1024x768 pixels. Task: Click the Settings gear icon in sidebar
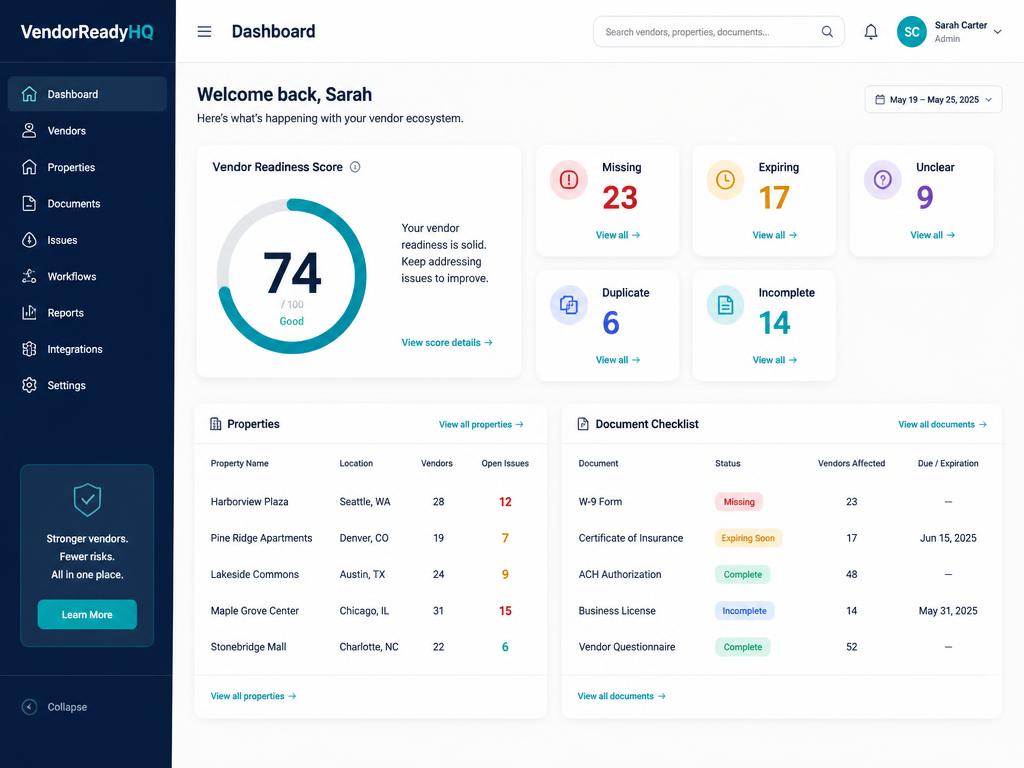click(29, 385)
